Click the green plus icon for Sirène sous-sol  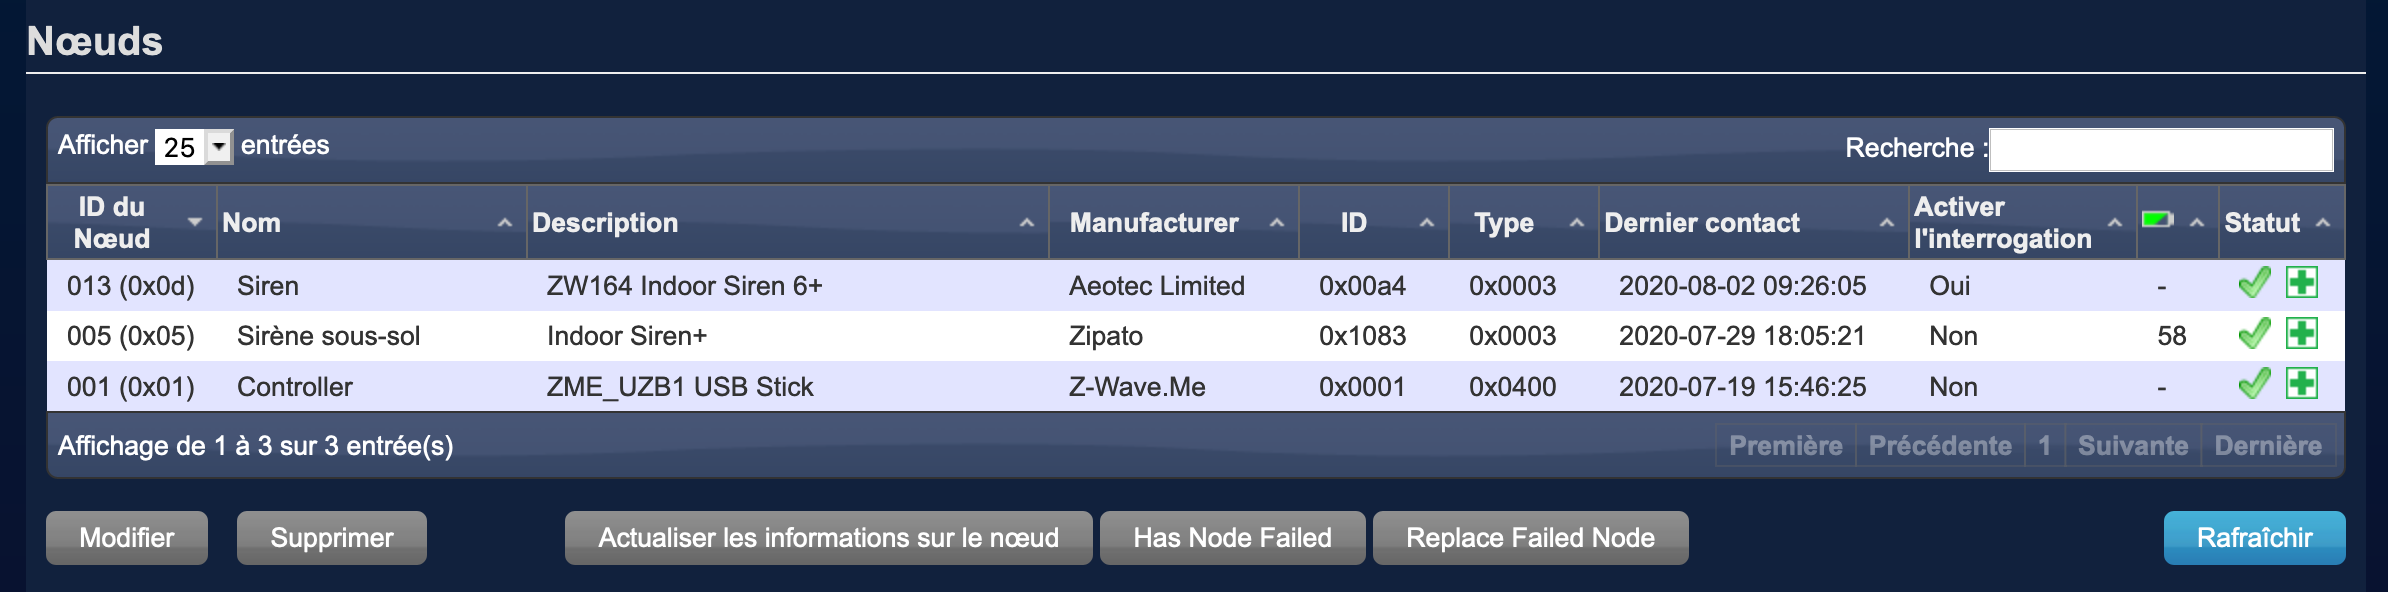(2302, 333)
